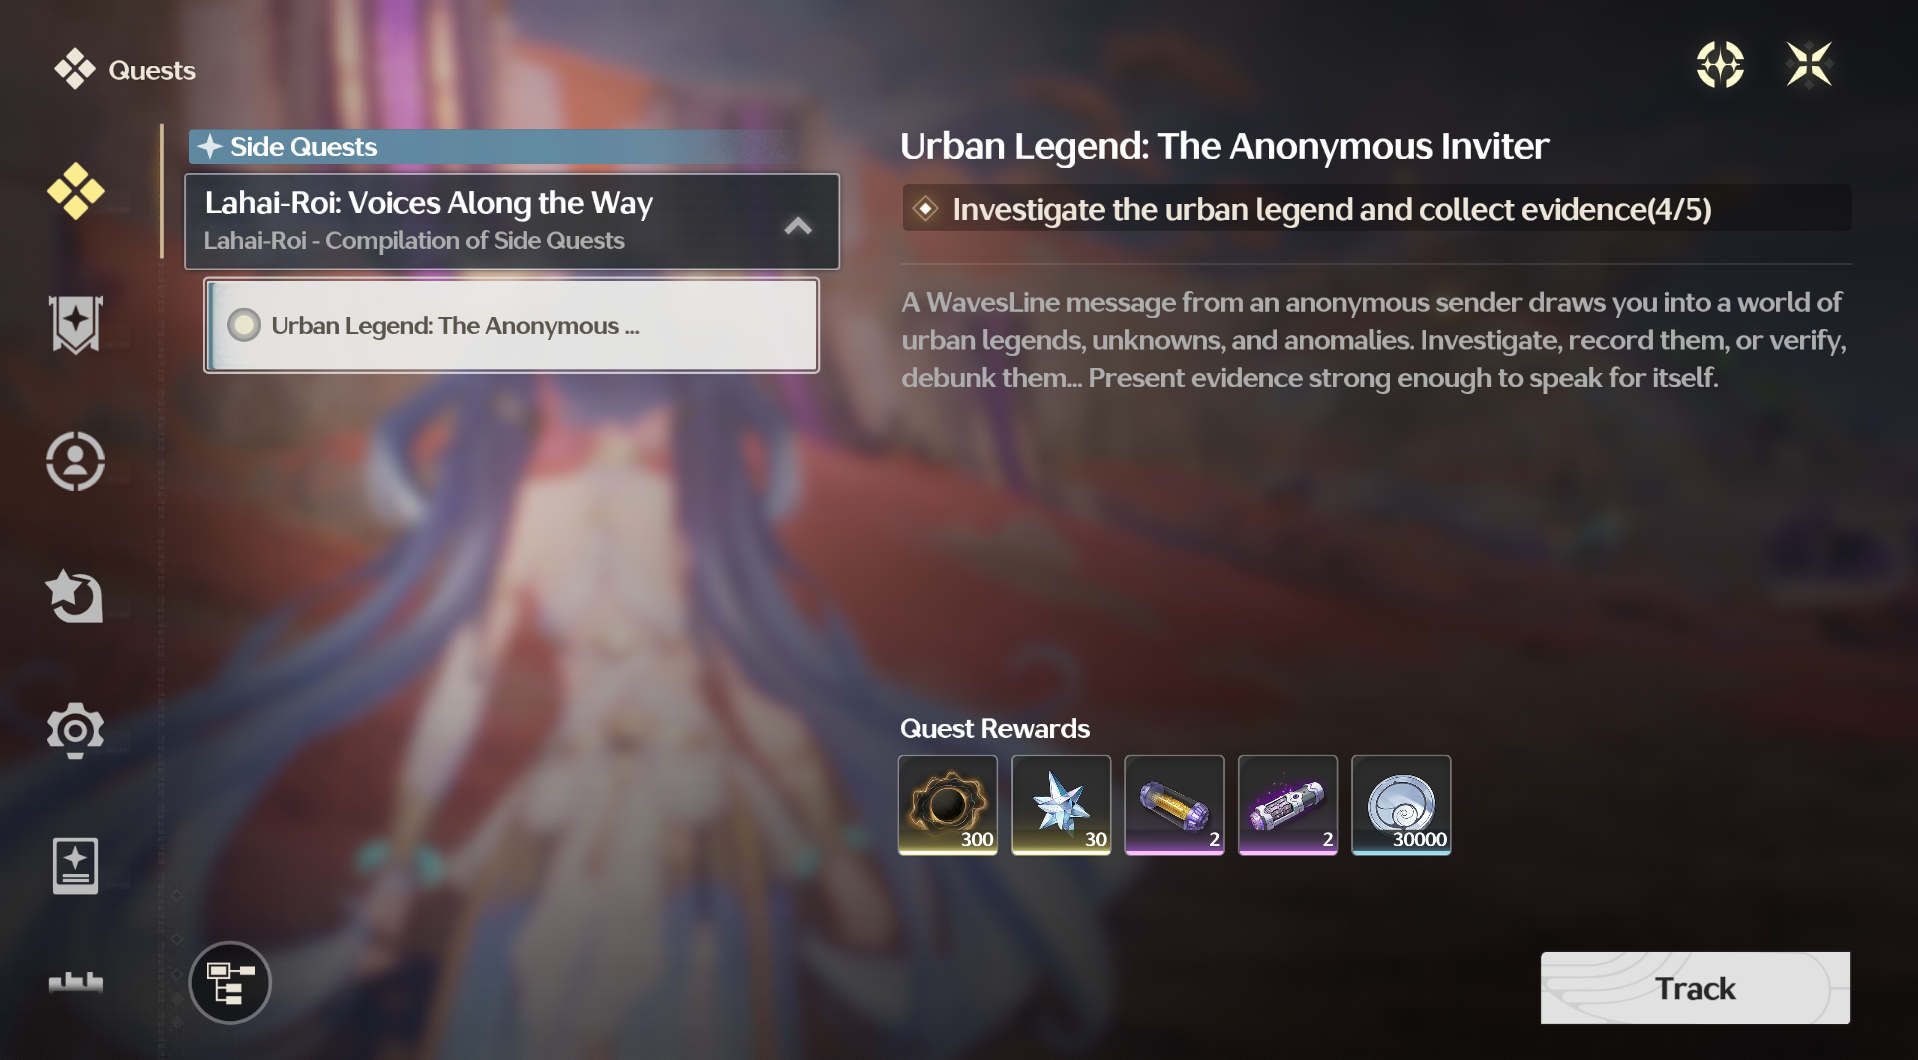
Task: Click the quest location target icon top right
Action: [1720, 65]
